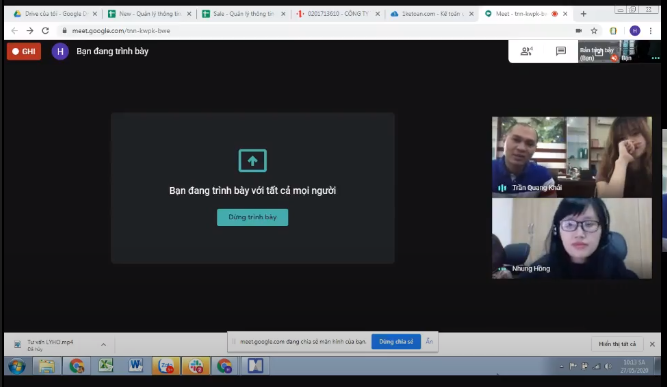Open the participants panel icon
This screenshot has height=387, width=667.
point(527,51)
